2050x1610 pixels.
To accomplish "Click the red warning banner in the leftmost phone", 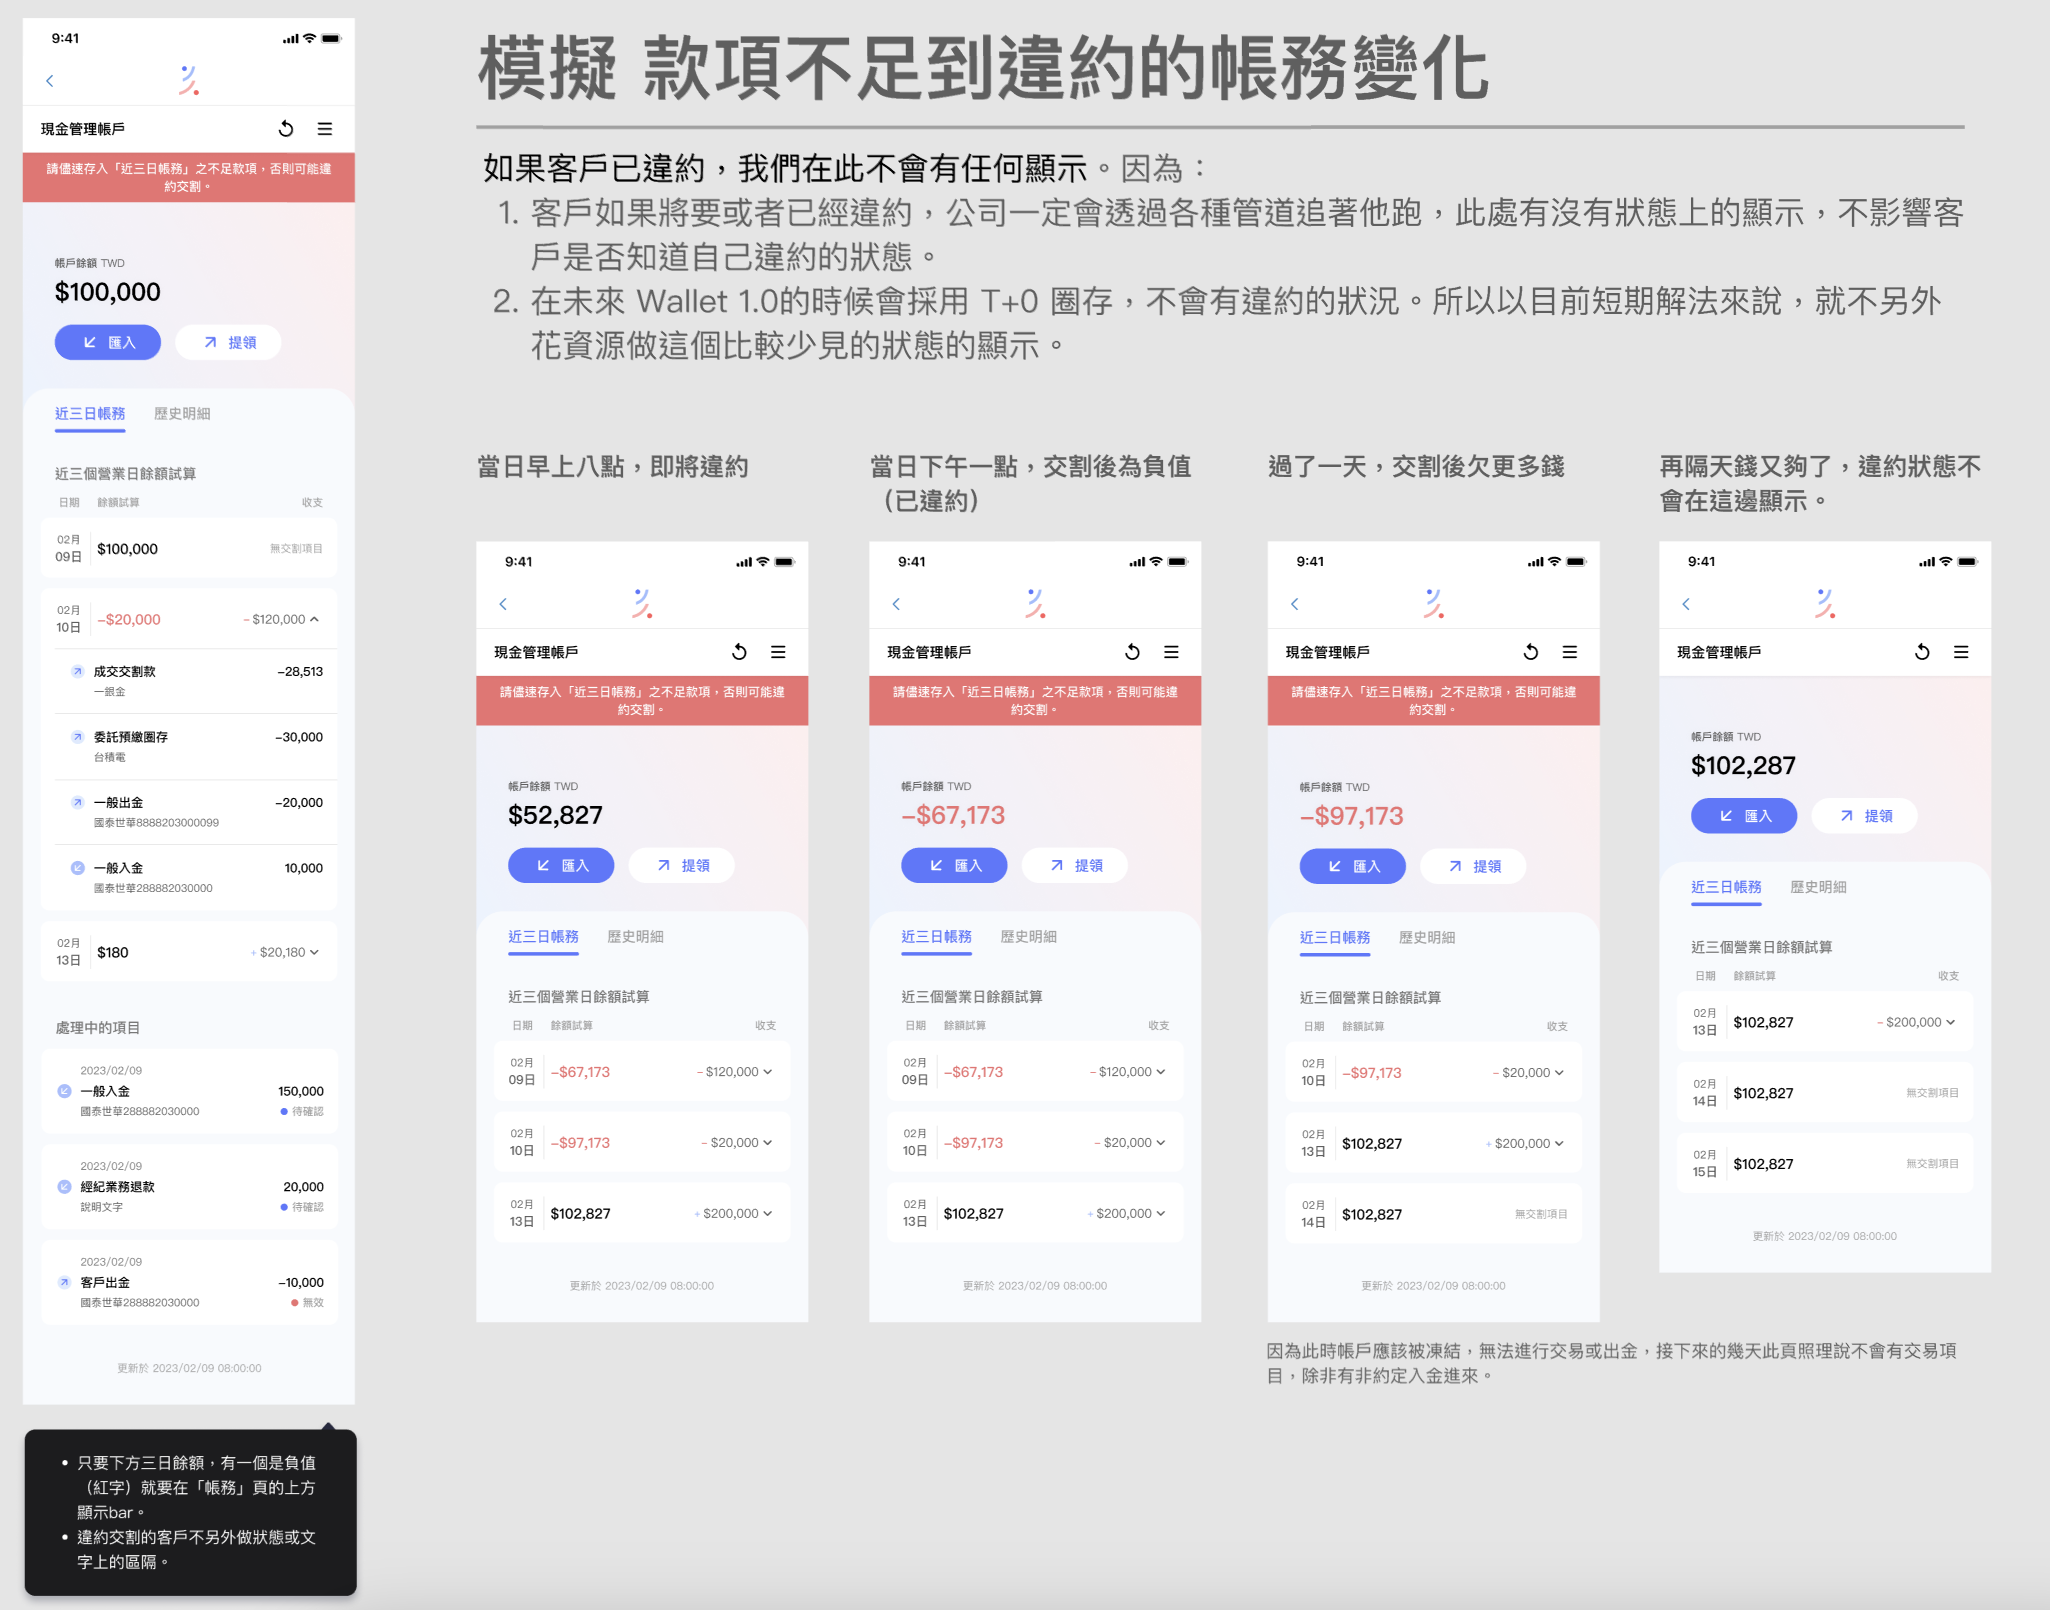I will (x=189, y=177).
